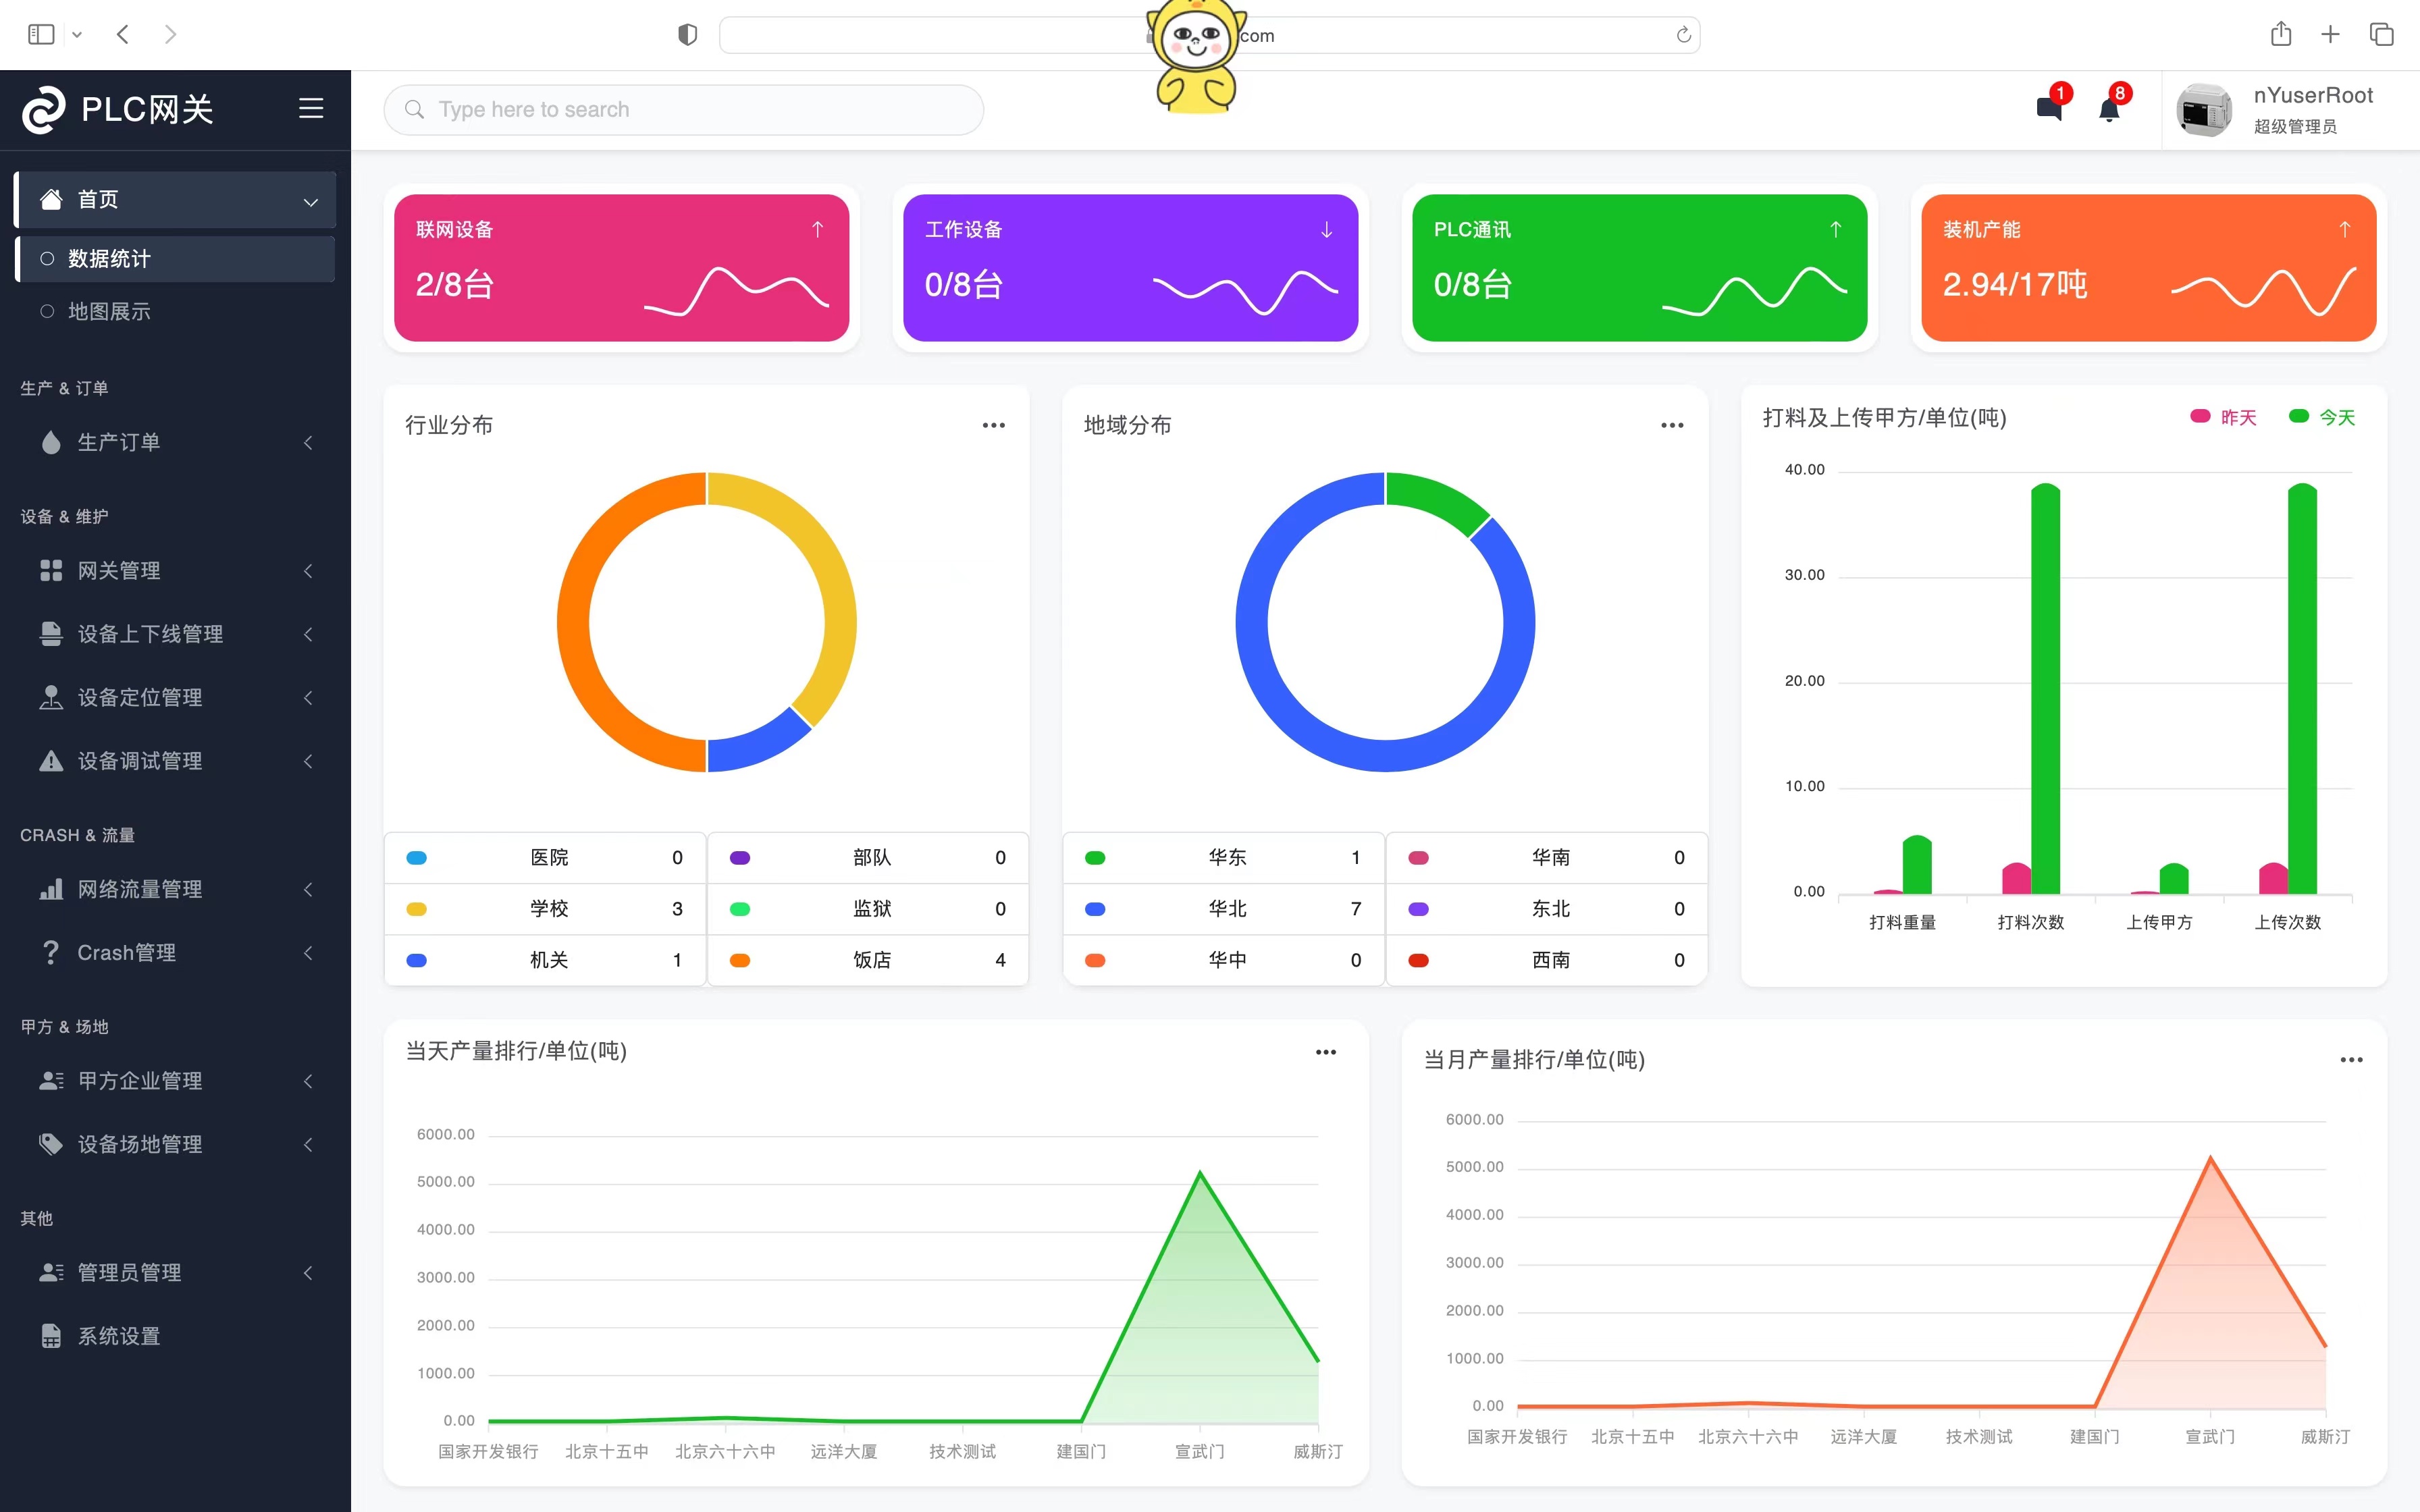Click the 设备上下线管理 device icon
This screenshot has width=2420, height=1512.
[49, 632]
